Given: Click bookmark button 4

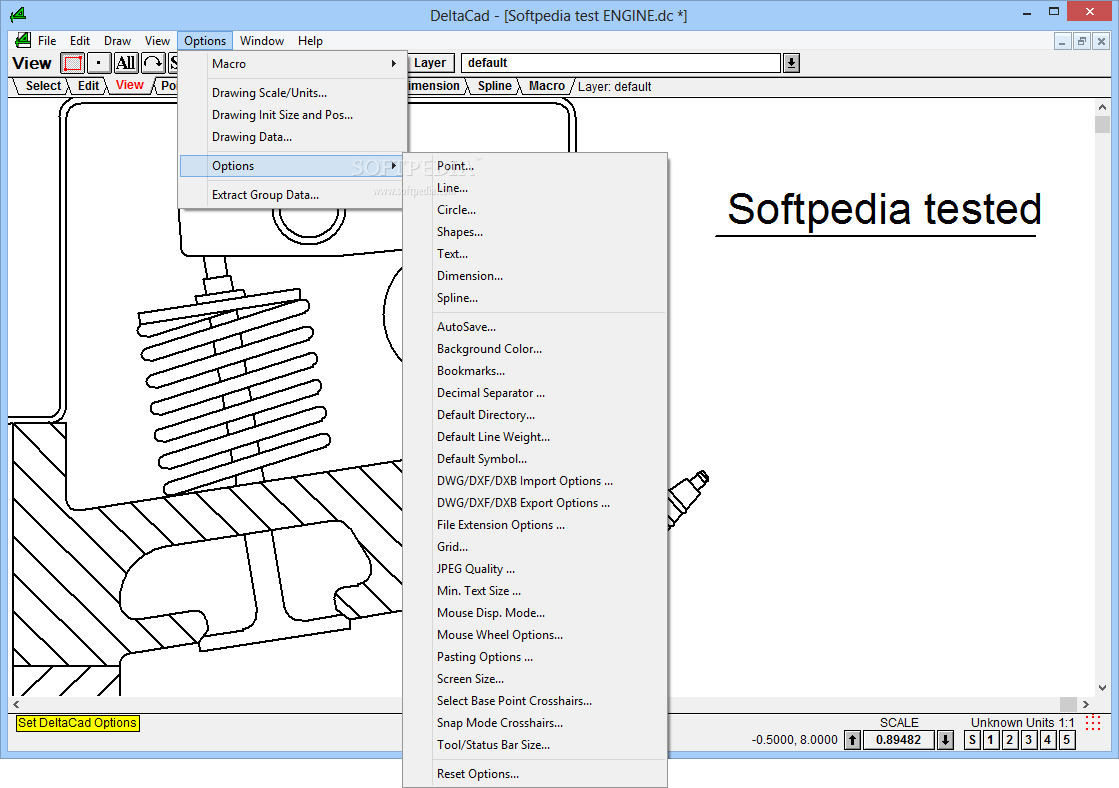Looking at the screenshot, I should pyautogui.click(x=1048, y=740).
